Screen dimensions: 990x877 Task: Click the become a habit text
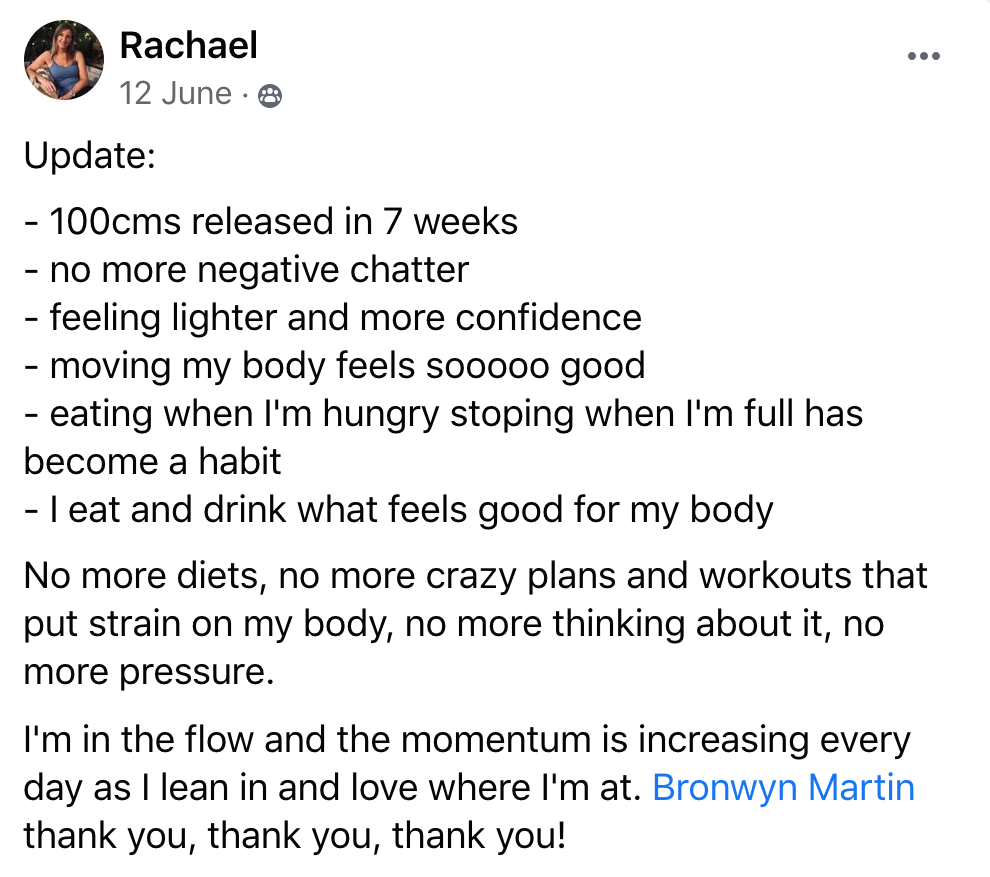[152, 462]
